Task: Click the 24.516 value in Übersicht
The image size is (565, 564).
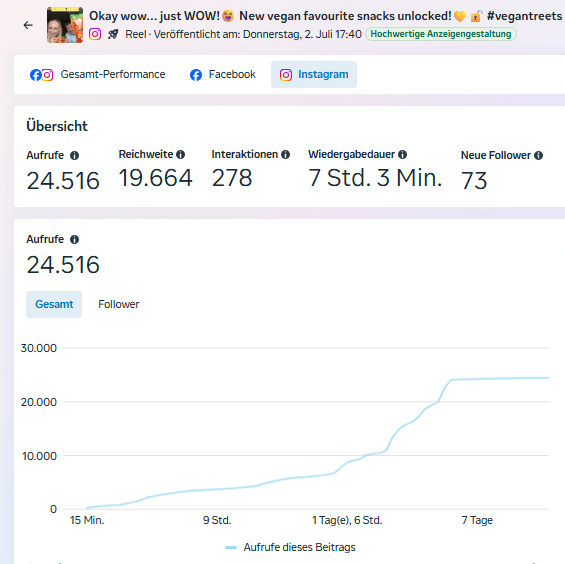Action: [63, 181]
